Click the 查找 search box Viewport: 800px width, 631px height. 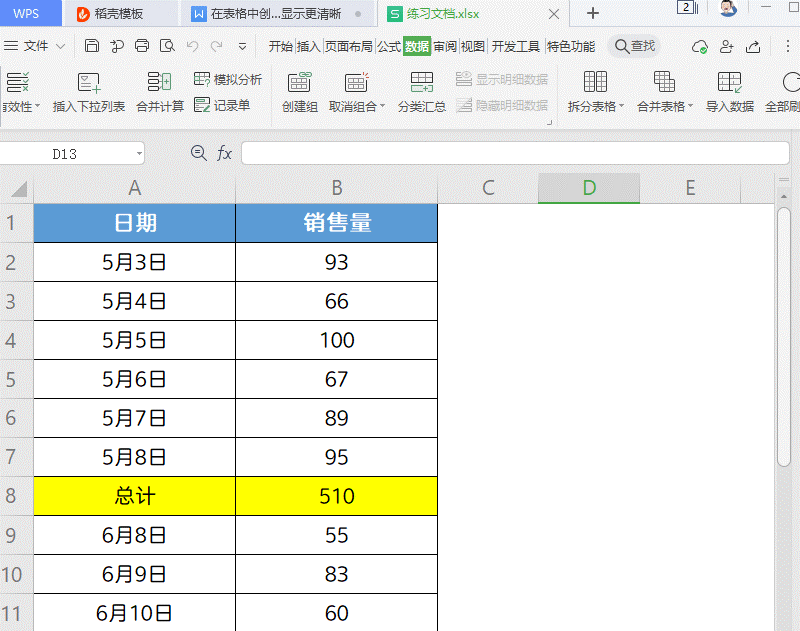tap(636, 46)
